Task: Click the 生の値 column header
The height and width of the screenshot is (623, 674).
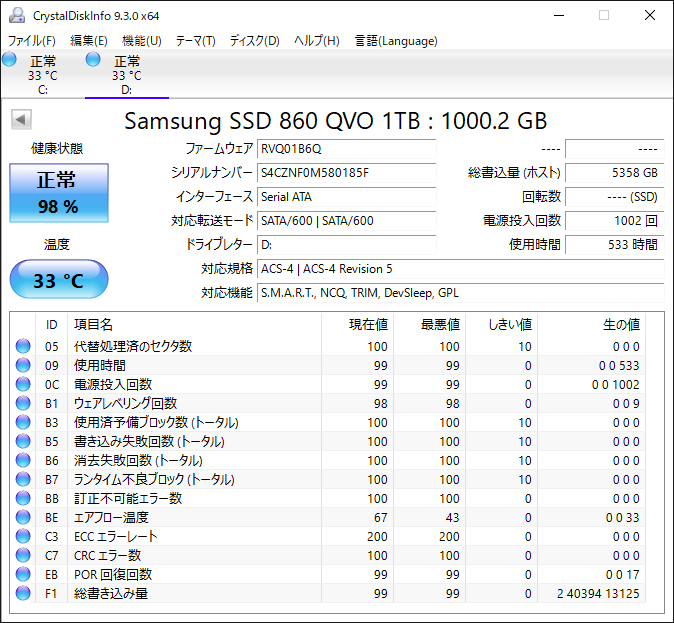Action: point(591,325)
